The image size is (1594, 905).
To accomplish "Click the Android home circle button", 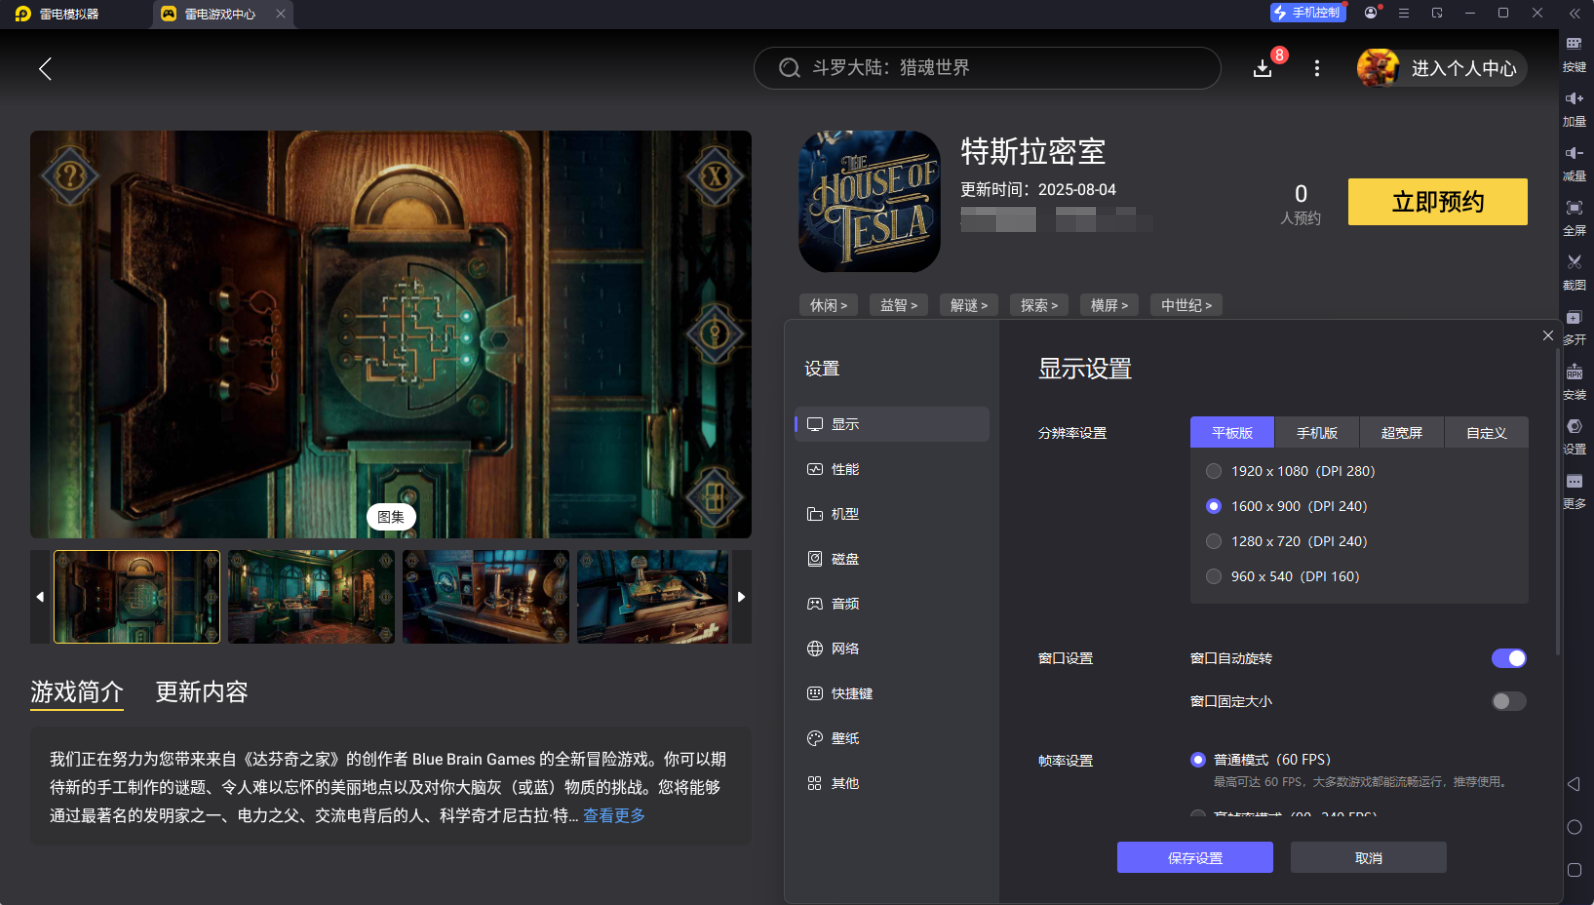I will coord(1574,827).
